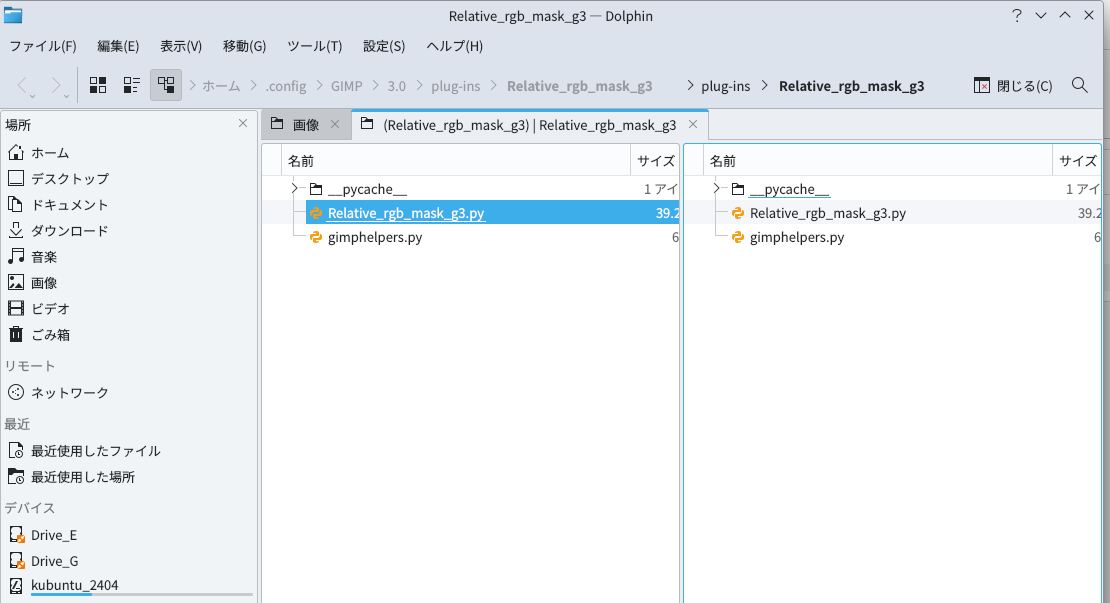The height and width of the screenshot is (603, 1110).
Task: Sort right pane by サイズ column
Action: (1076, 161)
